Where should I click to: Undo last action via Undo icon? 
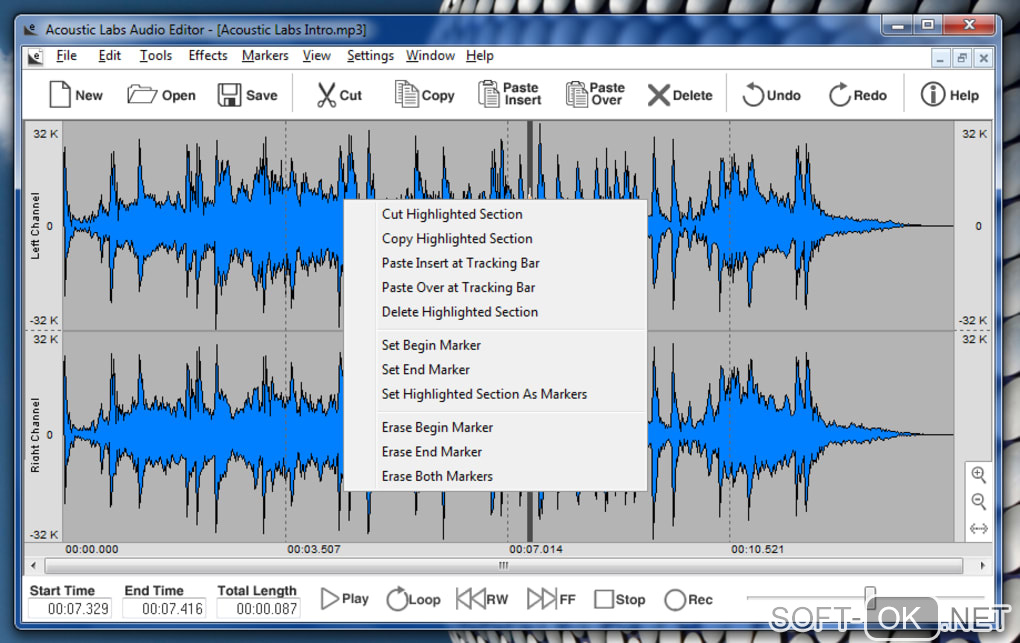pos(753,94)
